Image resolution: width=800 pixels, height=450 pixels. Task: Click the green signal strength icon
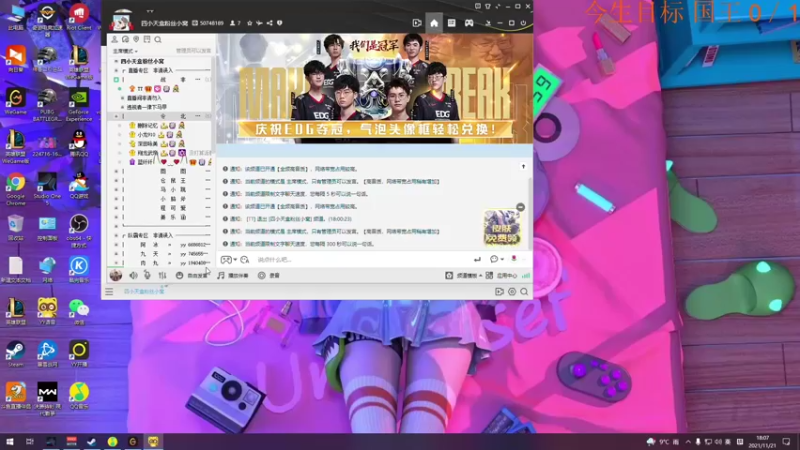click(x=526, y=276)
